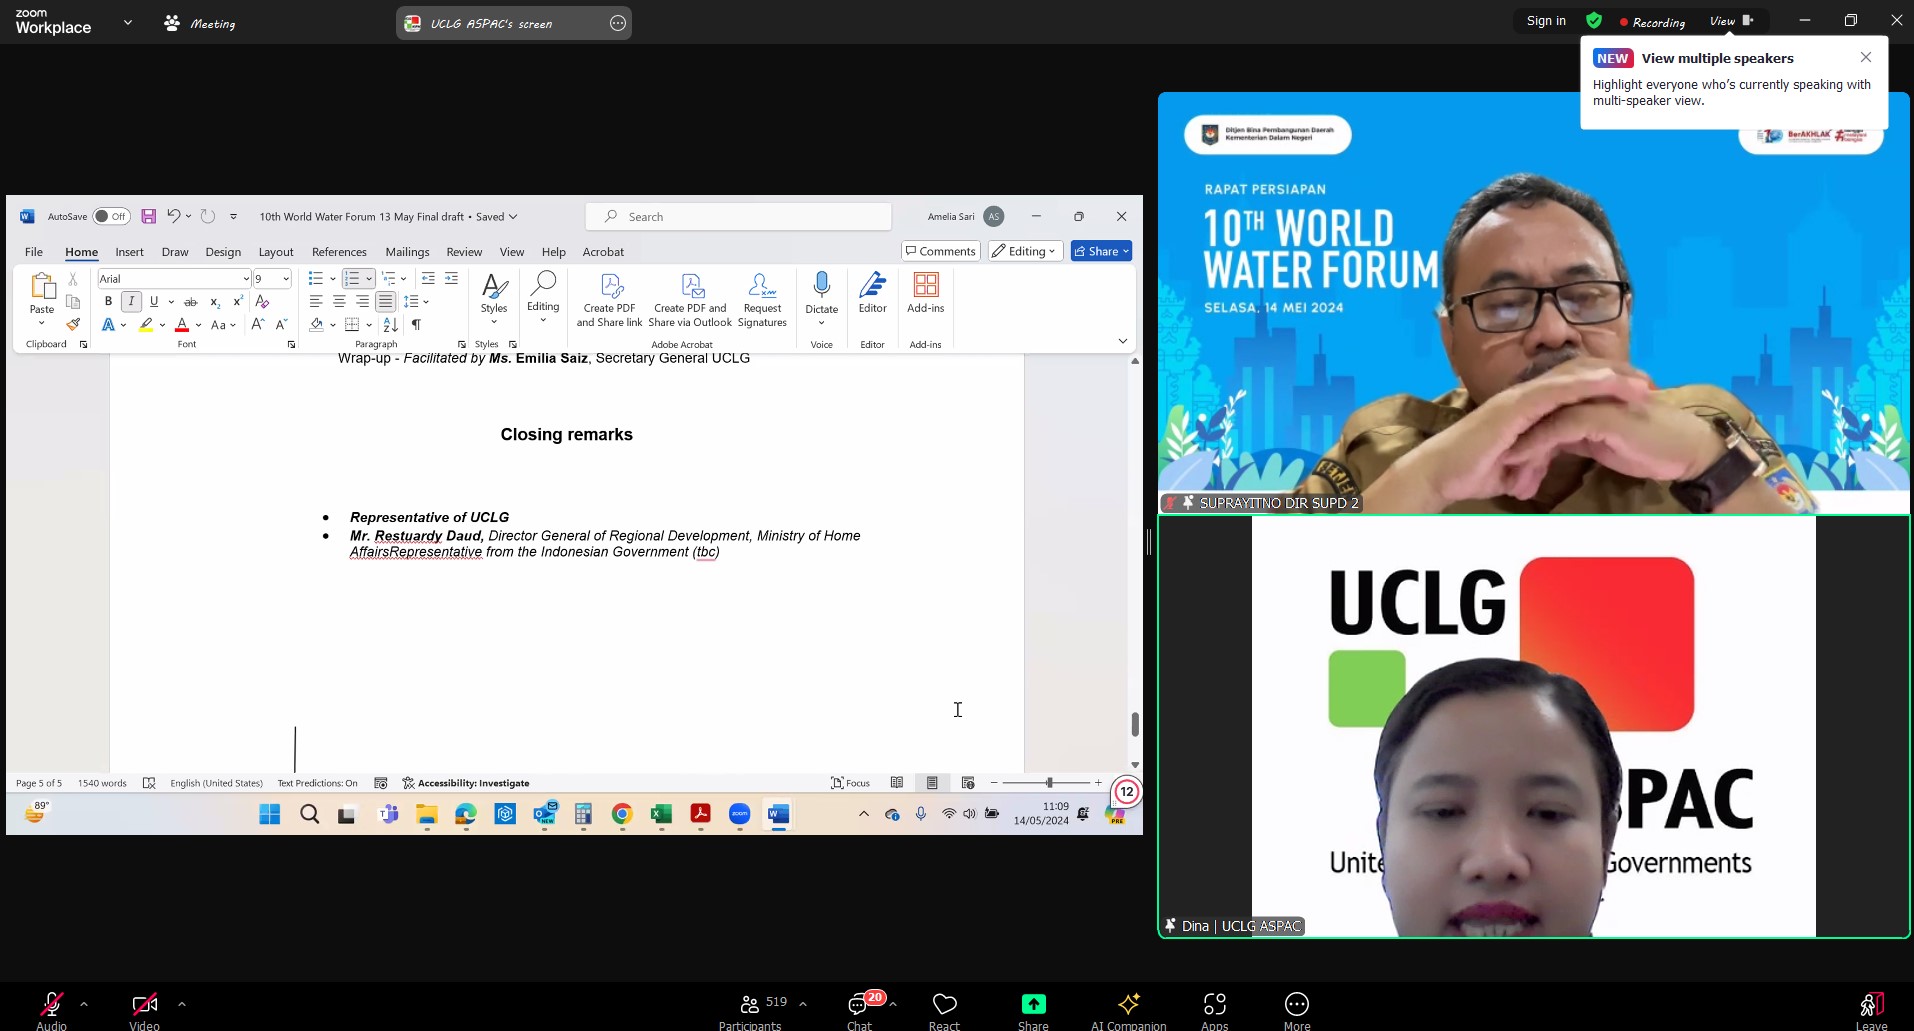The width and height of the screenshot is (1914, 1031).
Task: Decrease indent in Paragraph group
Action: [x=428, y=278]
